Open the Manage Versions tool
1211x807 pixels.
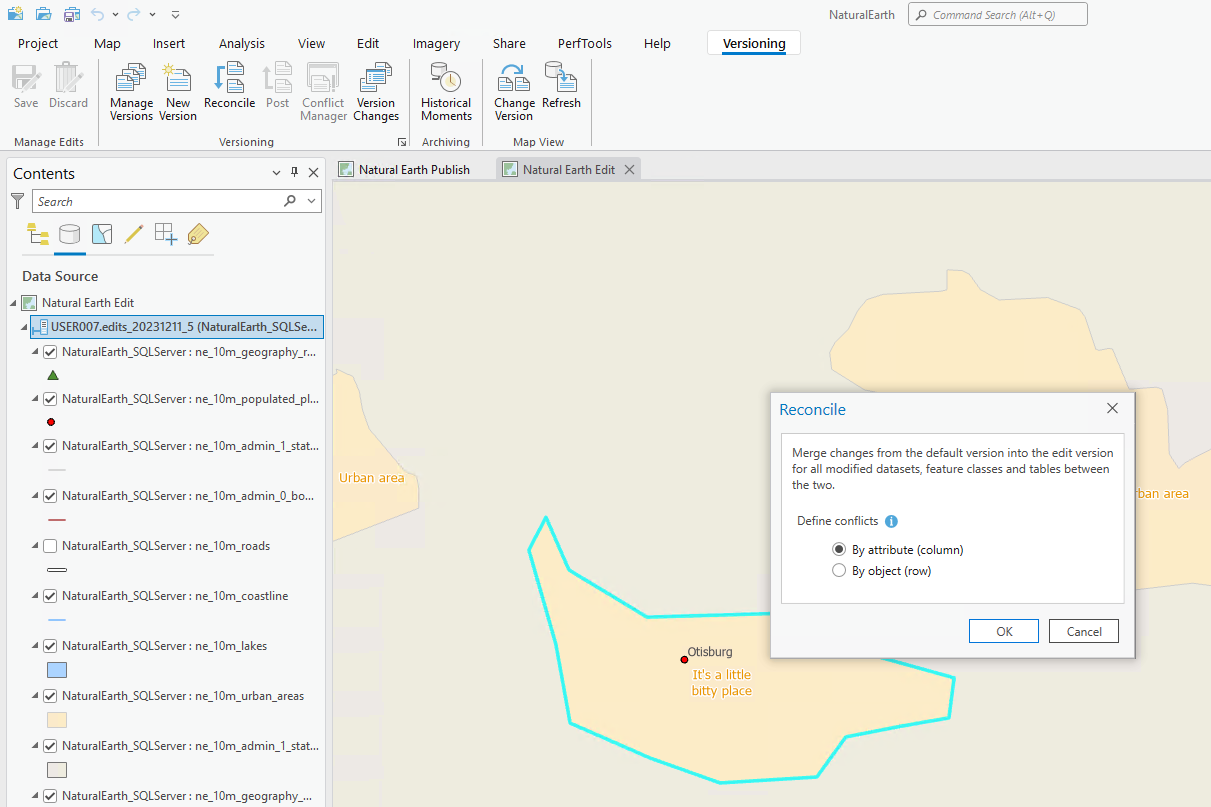[131, 91]
